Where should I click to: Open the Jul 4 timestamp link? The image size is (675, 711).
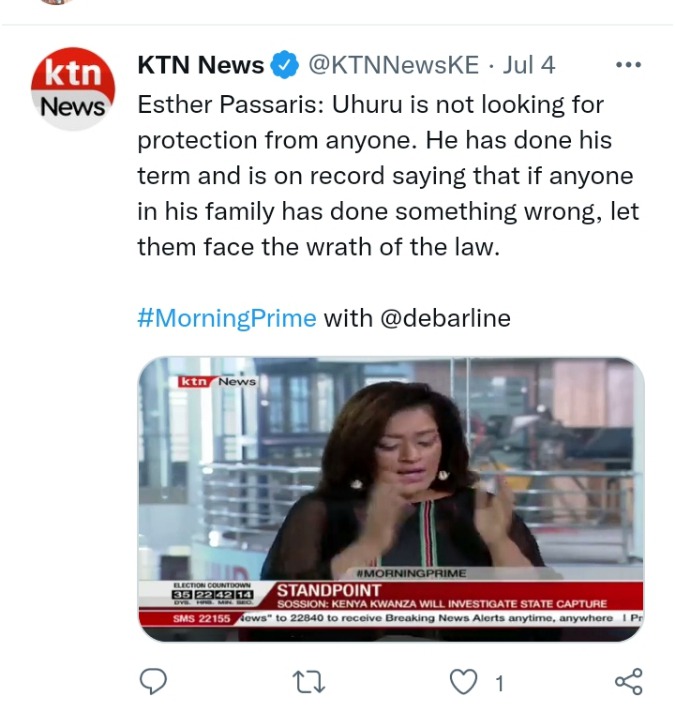click(x=529, y=65)
